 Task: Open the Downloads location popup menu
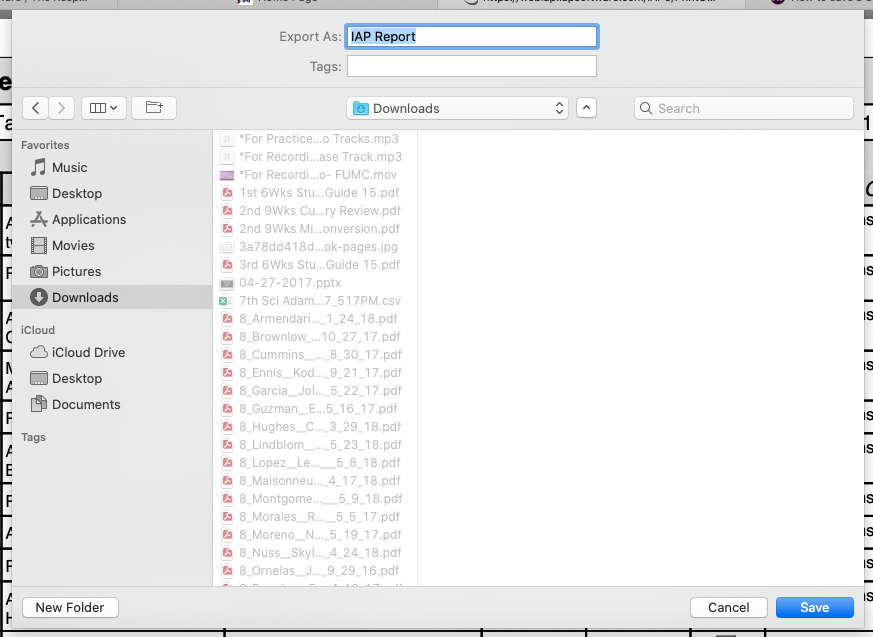click(x=458, y=108)
